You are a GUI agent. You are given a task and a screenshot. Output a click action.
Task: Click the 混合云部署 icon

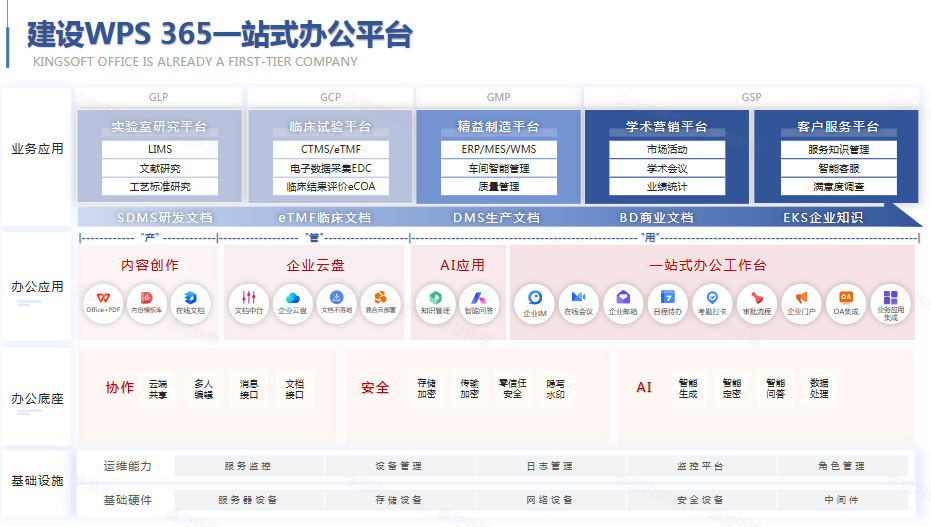pos(381,303)
